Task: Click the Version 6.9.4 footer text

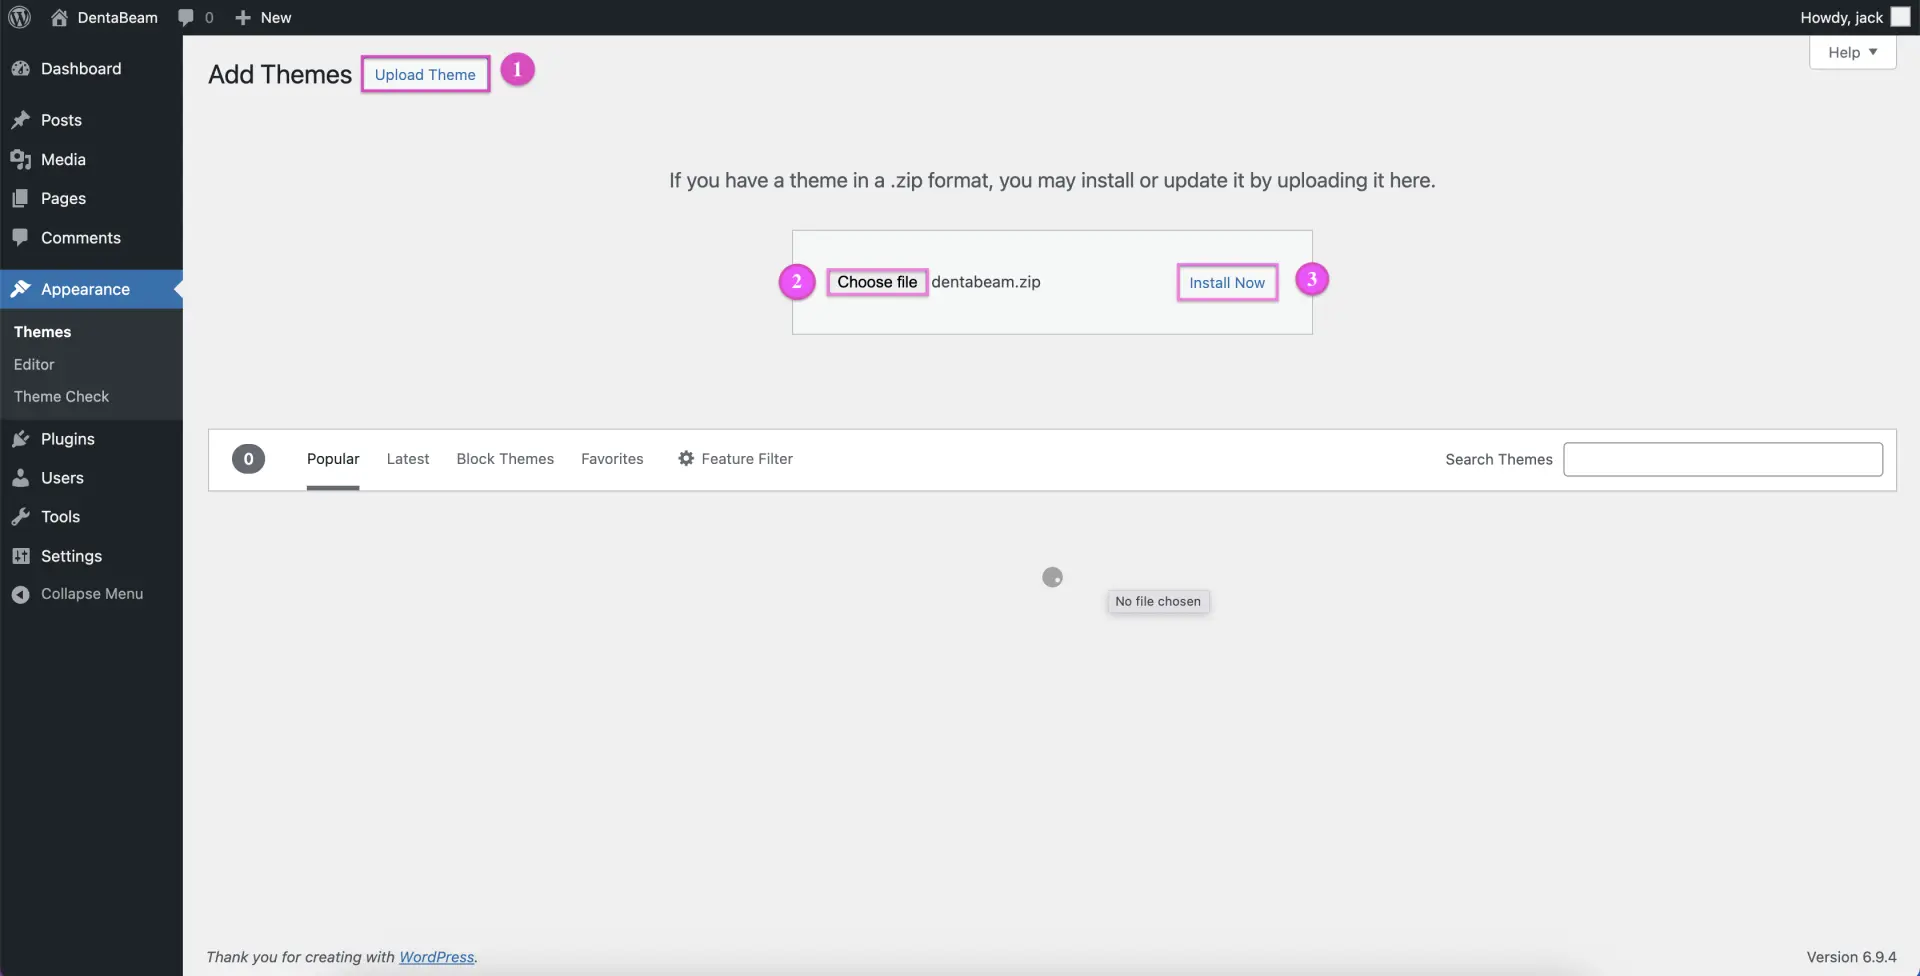Action: [x=1851, y=957]
